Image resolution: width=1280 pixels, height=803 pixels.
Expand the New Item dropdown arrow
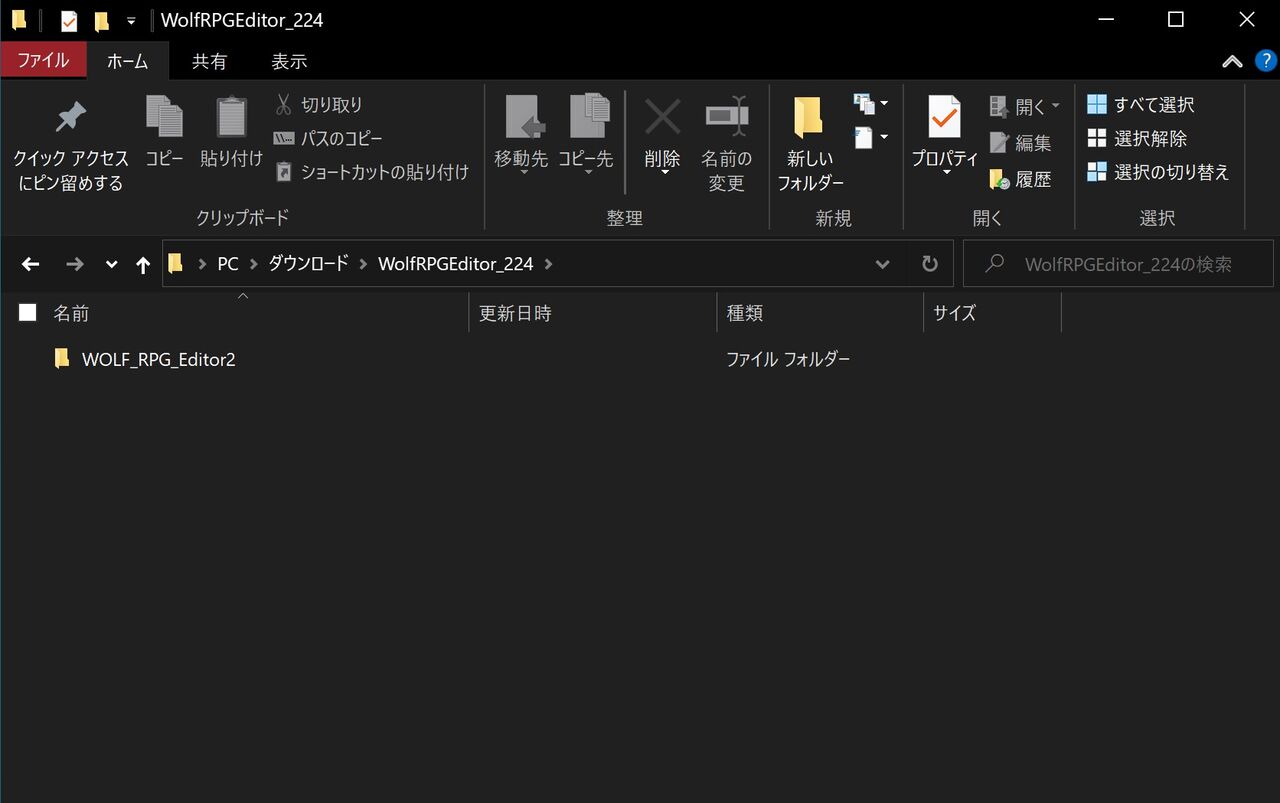(884, 103)
